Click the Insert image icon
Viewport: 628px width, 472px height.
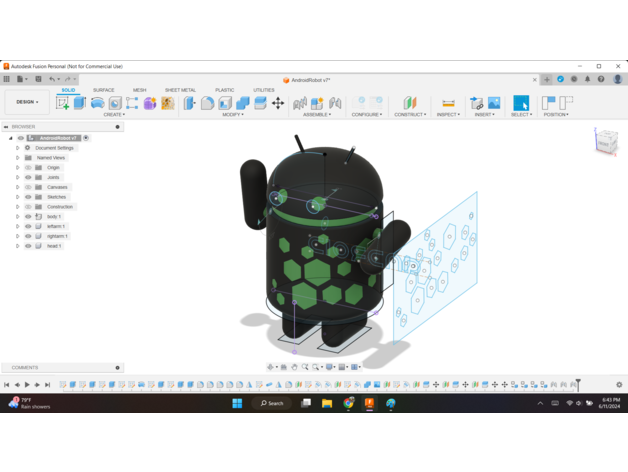tap(494, 102)
